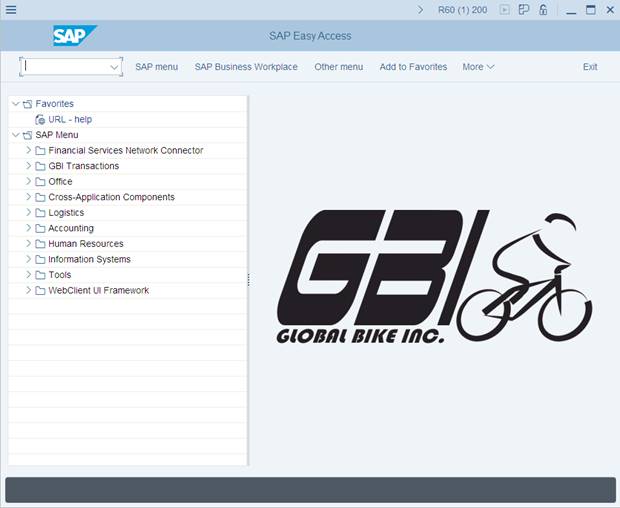Viewport: 620px width, 508px height.
Task: Select the Logistics tree label
Action: click(66, 213)
